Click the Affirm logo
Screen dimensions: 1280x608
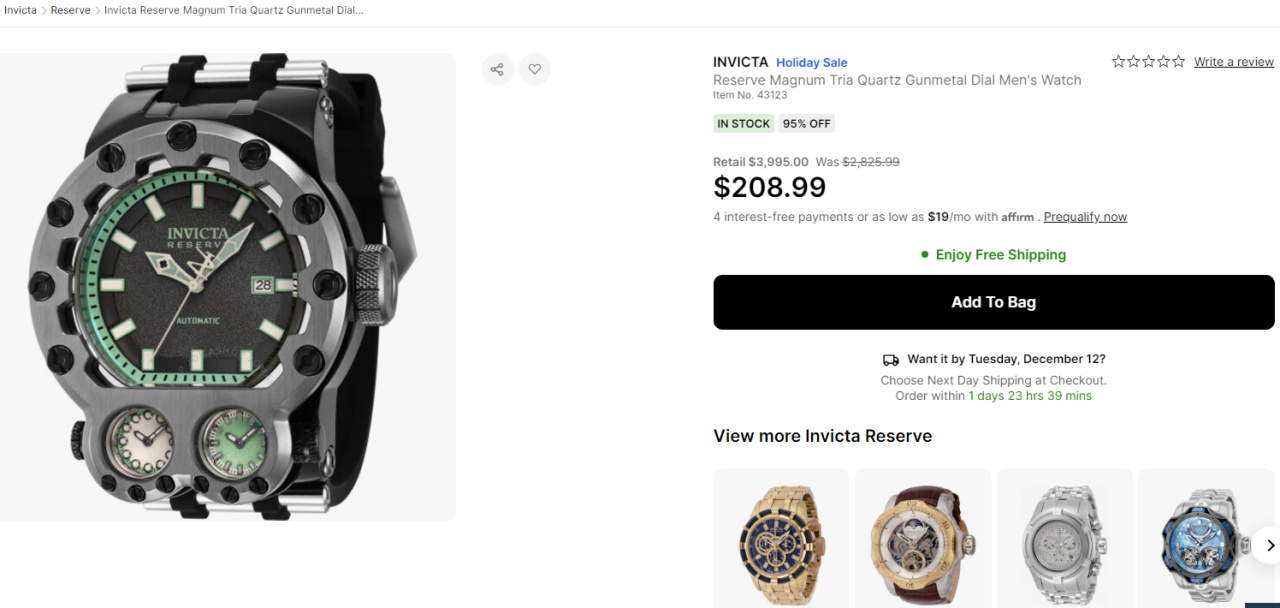(x=1018, y=217)
